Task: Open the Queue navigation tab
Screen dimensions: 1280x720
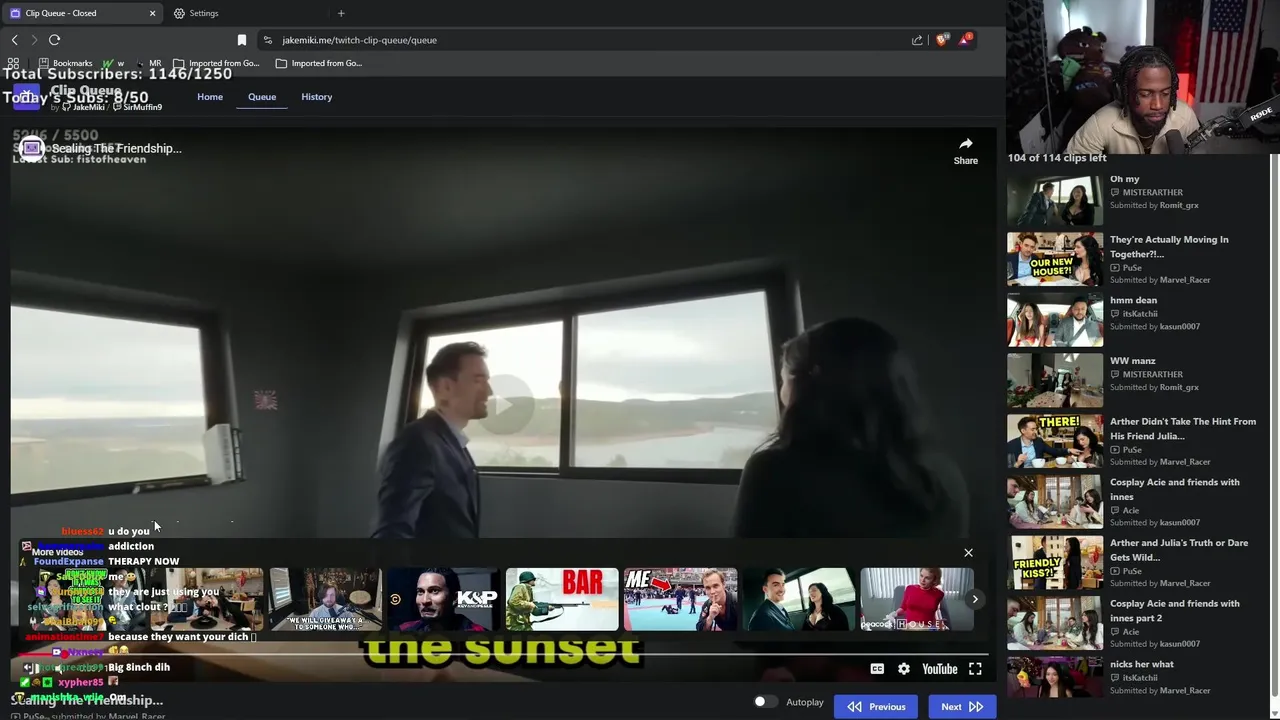Action: click(262, 97)
